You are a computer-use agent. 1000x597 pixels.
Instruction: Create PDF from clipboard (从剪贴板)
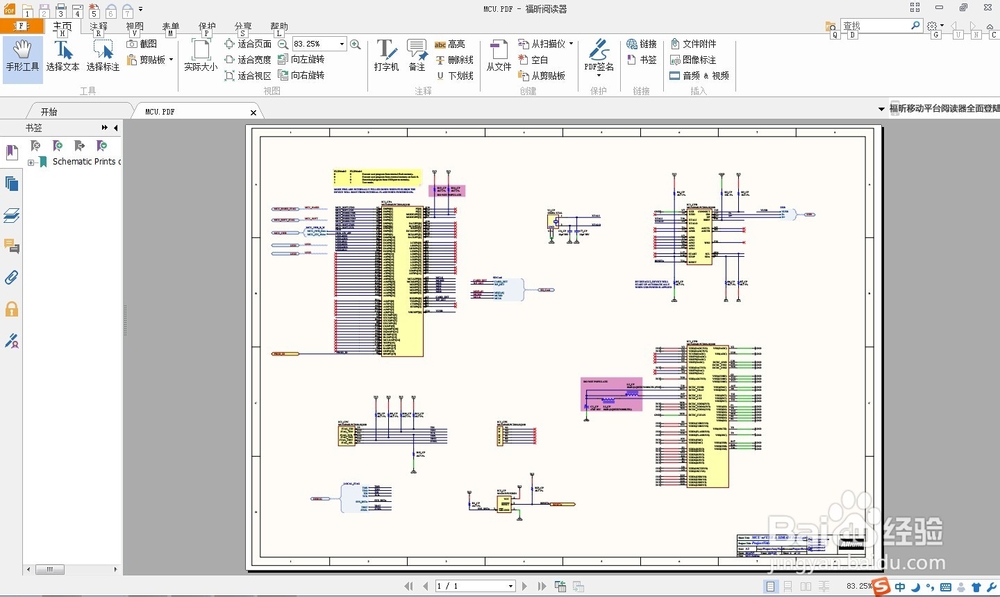click(x=541, y=75)
